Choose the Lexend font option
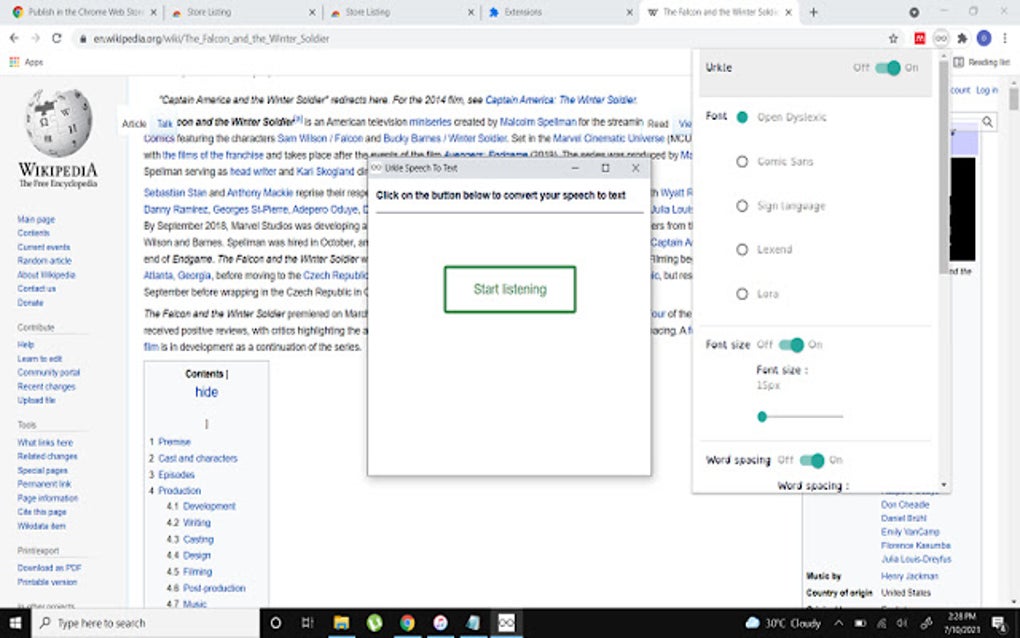1020x638 pixels. click(x=743, y=249)
